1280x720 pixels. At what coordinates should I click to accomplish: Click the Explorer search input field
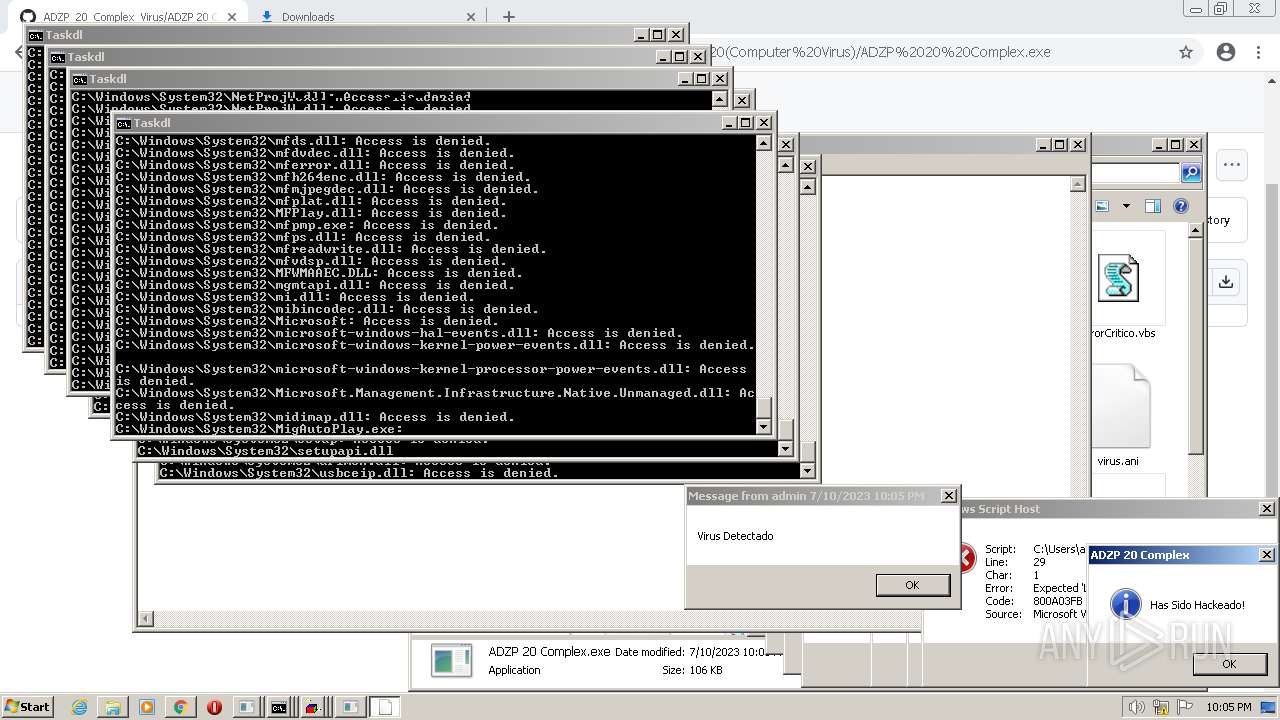pos(1136,173)
